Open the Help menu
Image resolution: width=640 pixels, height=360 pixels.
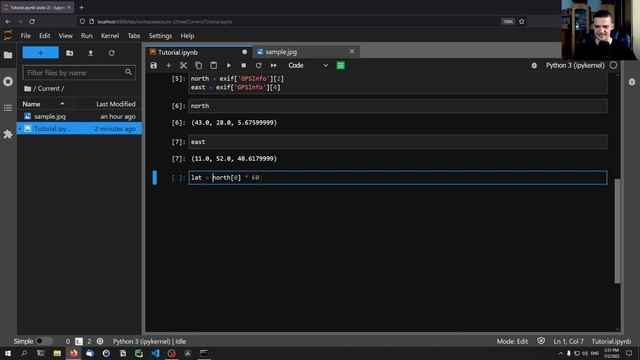[x=187, y=36]
